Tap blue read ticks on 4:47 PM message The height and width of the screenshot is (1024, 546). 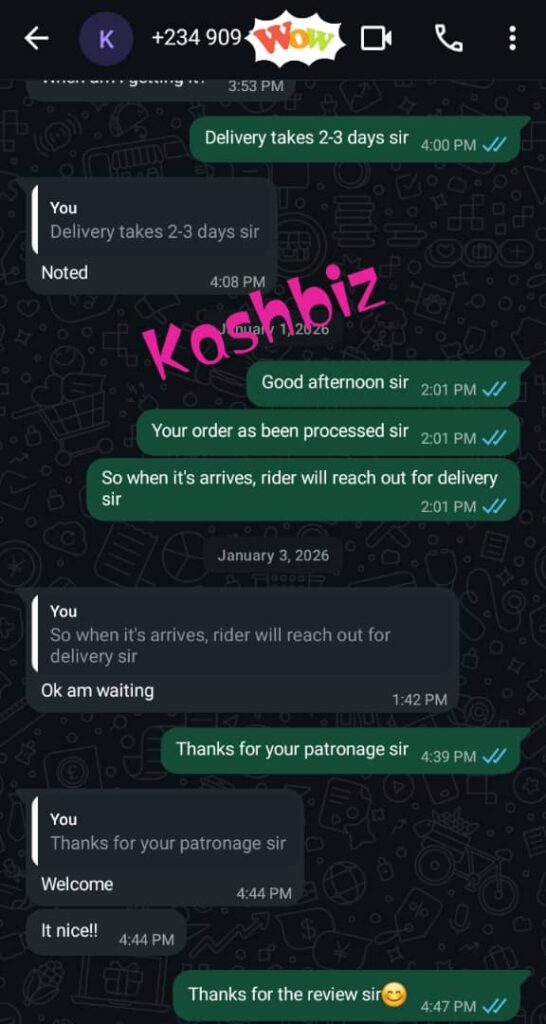click(x=494, y=1005)
